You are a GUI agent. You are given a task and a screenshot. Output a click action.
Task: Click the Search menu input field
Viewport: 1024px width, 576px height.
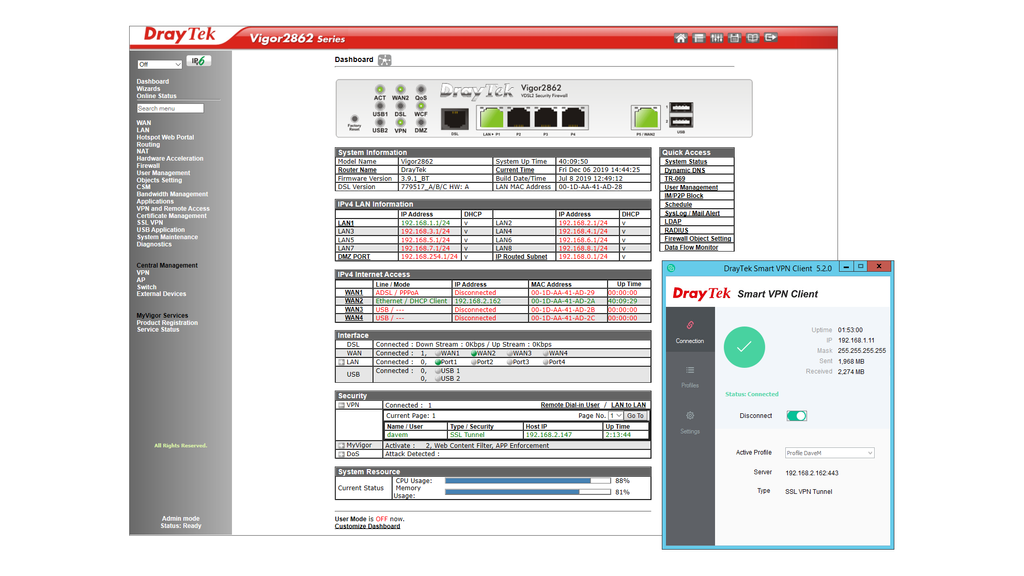click(x=168, y=107)
